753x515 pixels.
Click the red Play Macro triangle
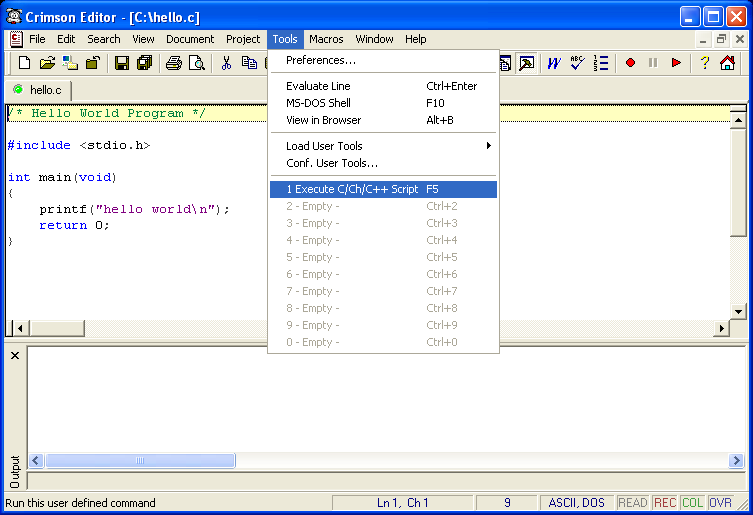tap(676, 63)
